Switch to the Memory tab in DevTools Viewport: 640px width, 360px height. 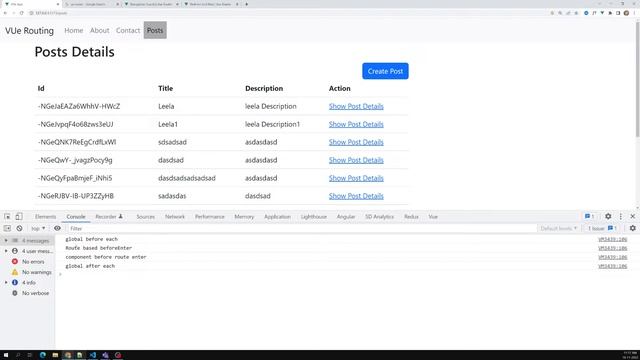244,216
